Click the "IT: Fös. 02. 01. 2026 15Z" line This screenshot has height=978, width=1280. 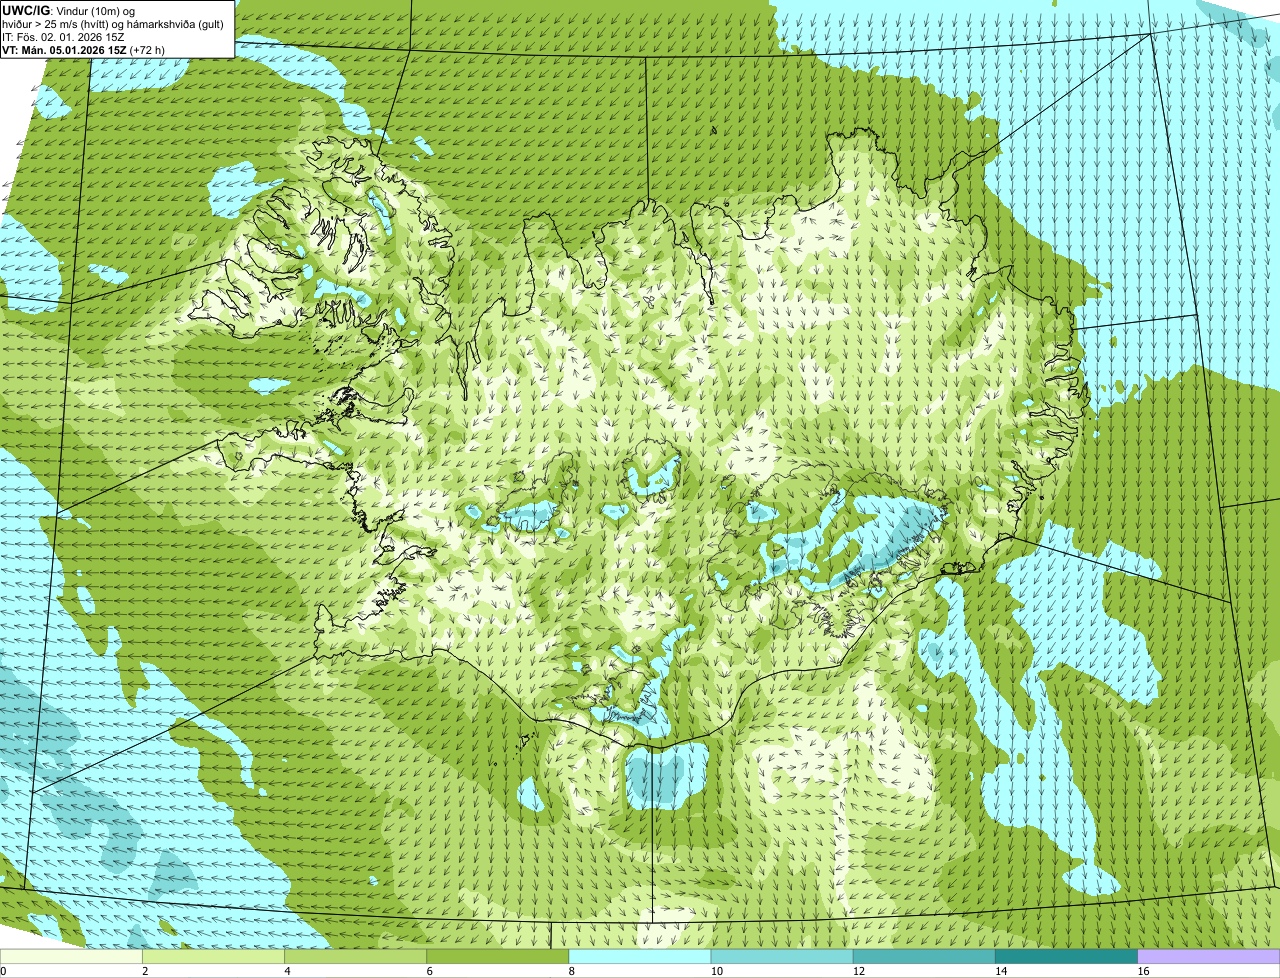coord(63,36)
